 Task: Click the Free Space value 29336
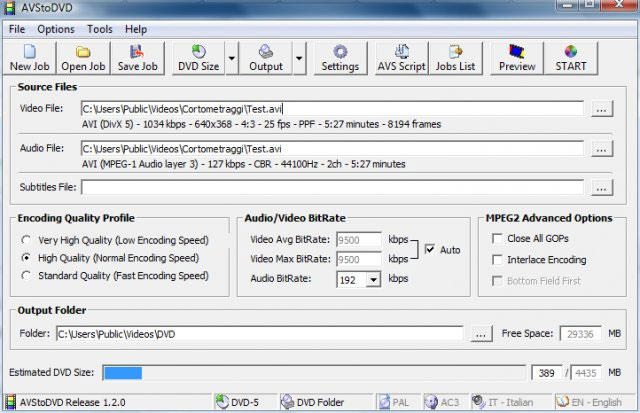(580, 334)
